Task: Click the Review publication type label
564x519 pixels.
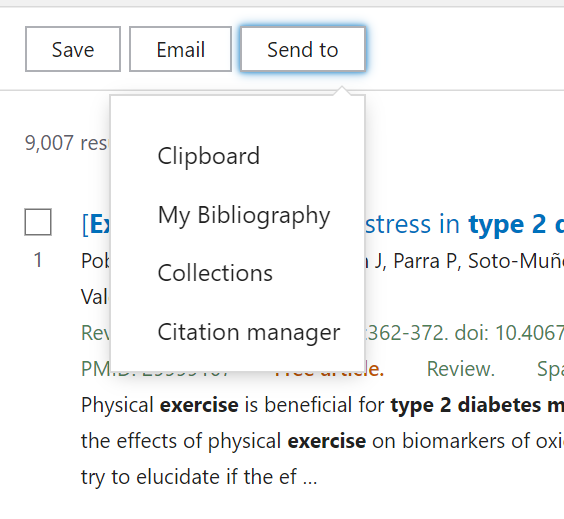Action: (461, 369)
